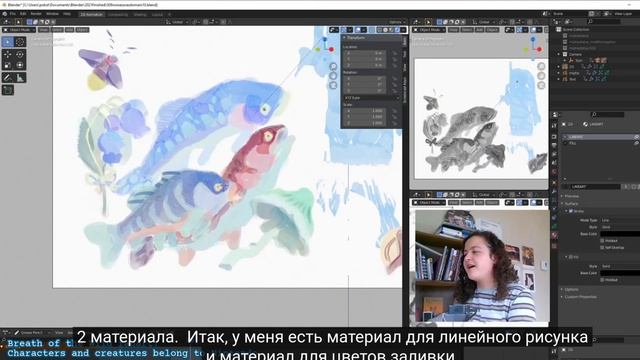
Task: Select the Cursor tool
Action: (x=20, y=42)
